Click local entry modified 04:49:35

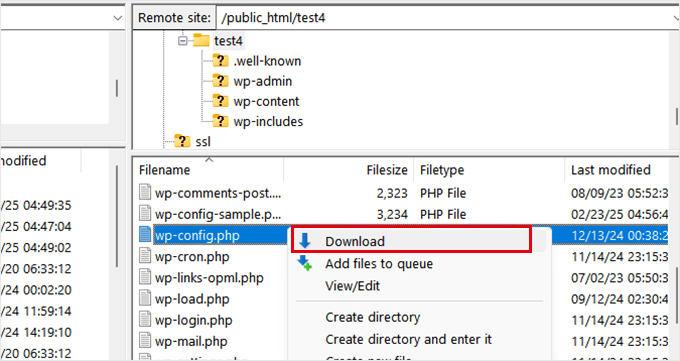click(x=36, y=205)
